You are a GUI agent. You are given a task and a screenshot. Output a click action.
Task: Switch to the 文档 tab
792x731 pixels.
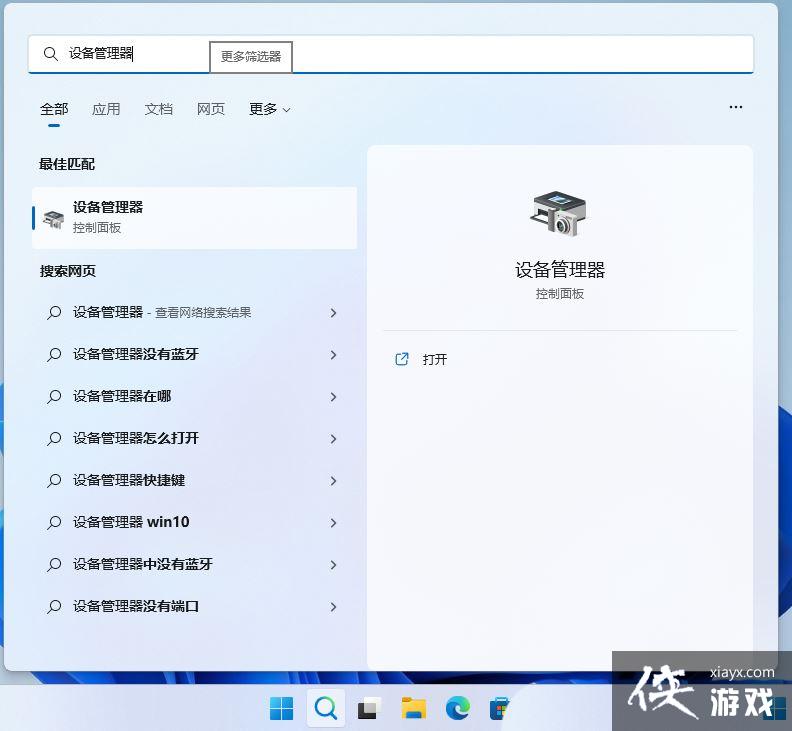tap(159, 109)
